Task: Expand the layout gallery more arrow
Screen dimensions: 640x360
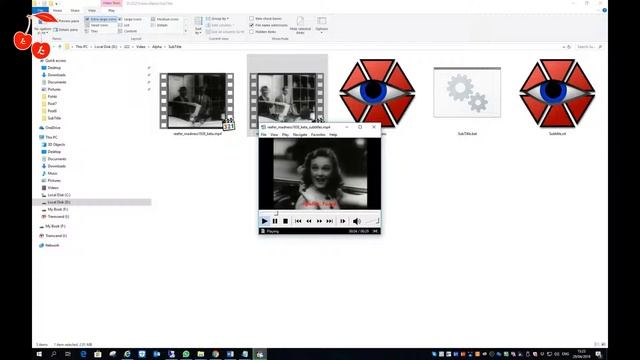Action: click(186, 31)
